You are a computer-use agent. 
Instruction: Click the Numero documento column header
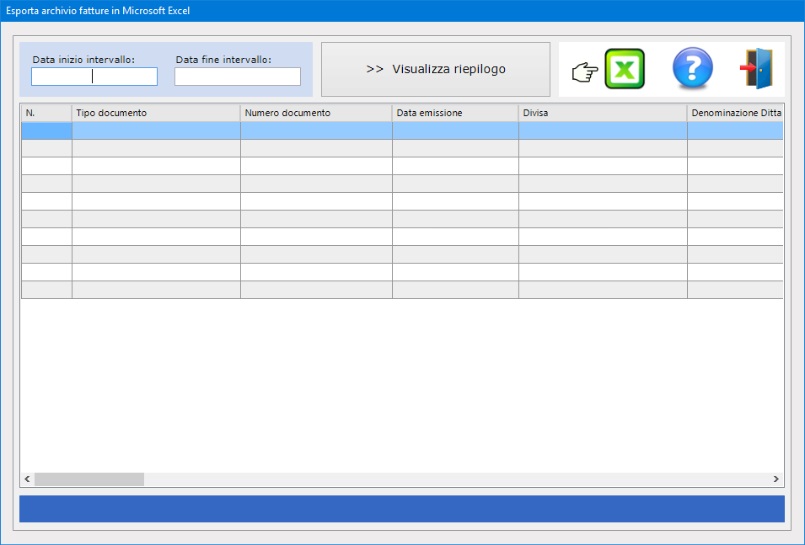tap(316, 113)
